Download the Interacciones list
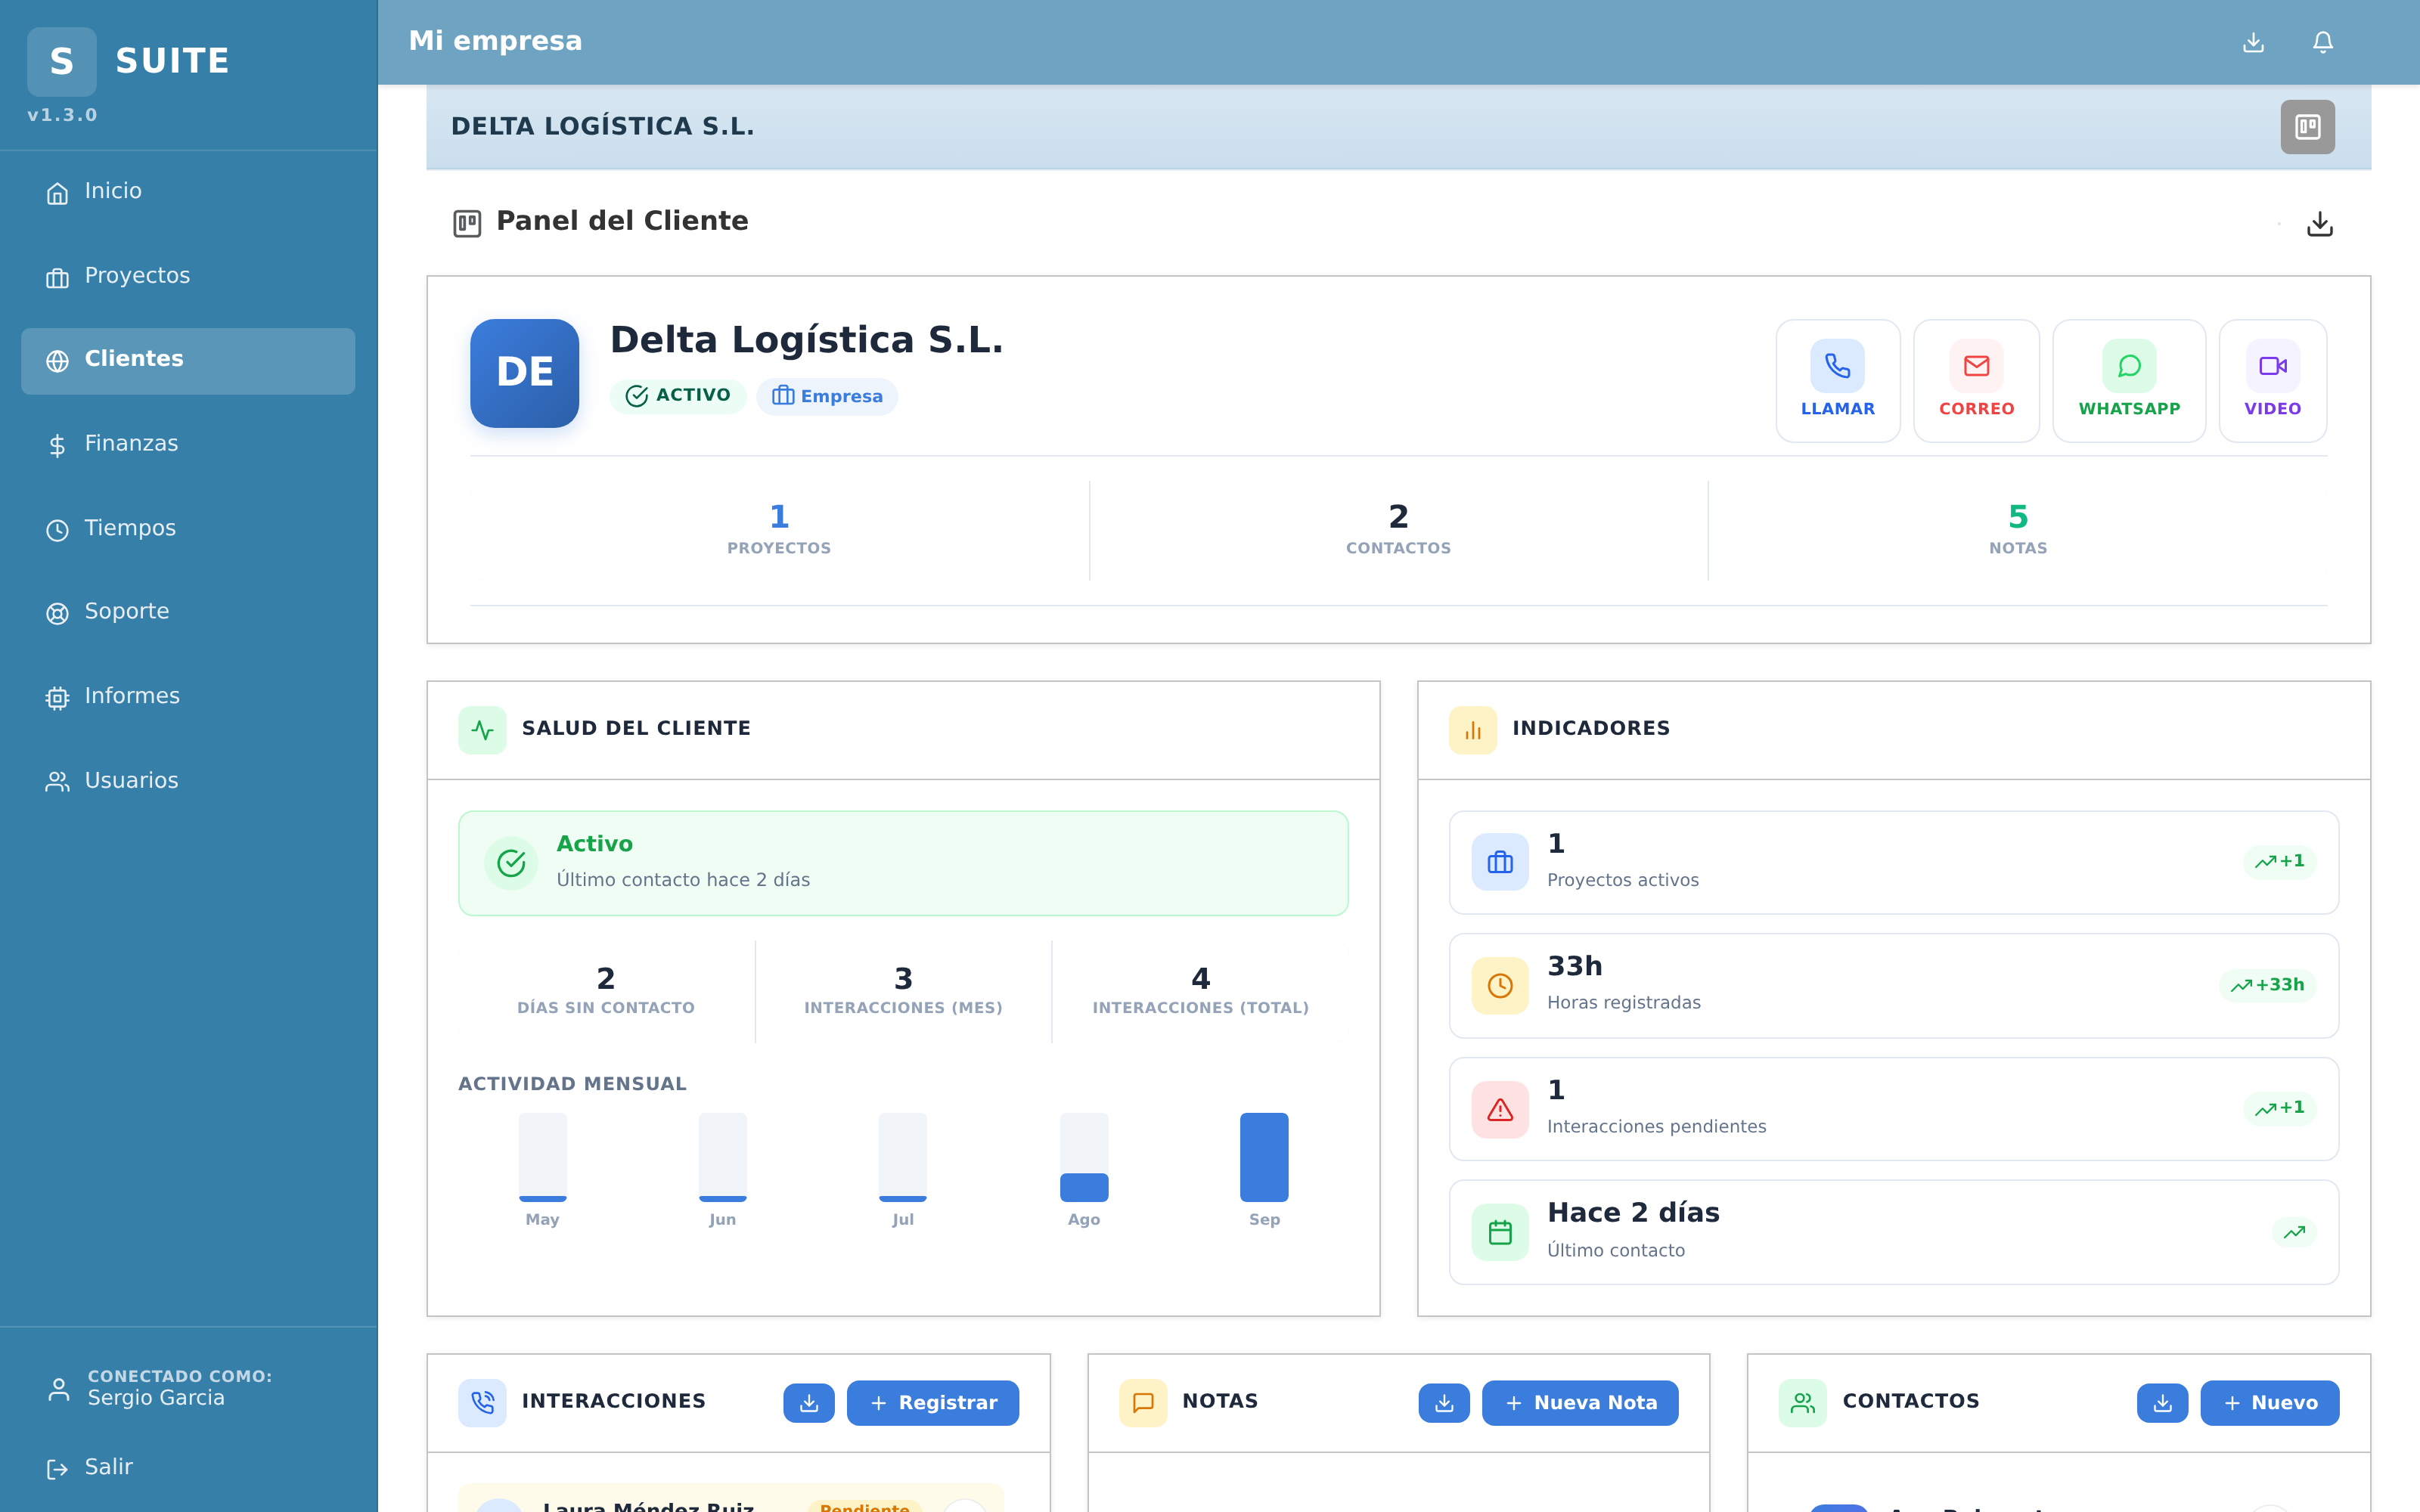 [809, 1403]
